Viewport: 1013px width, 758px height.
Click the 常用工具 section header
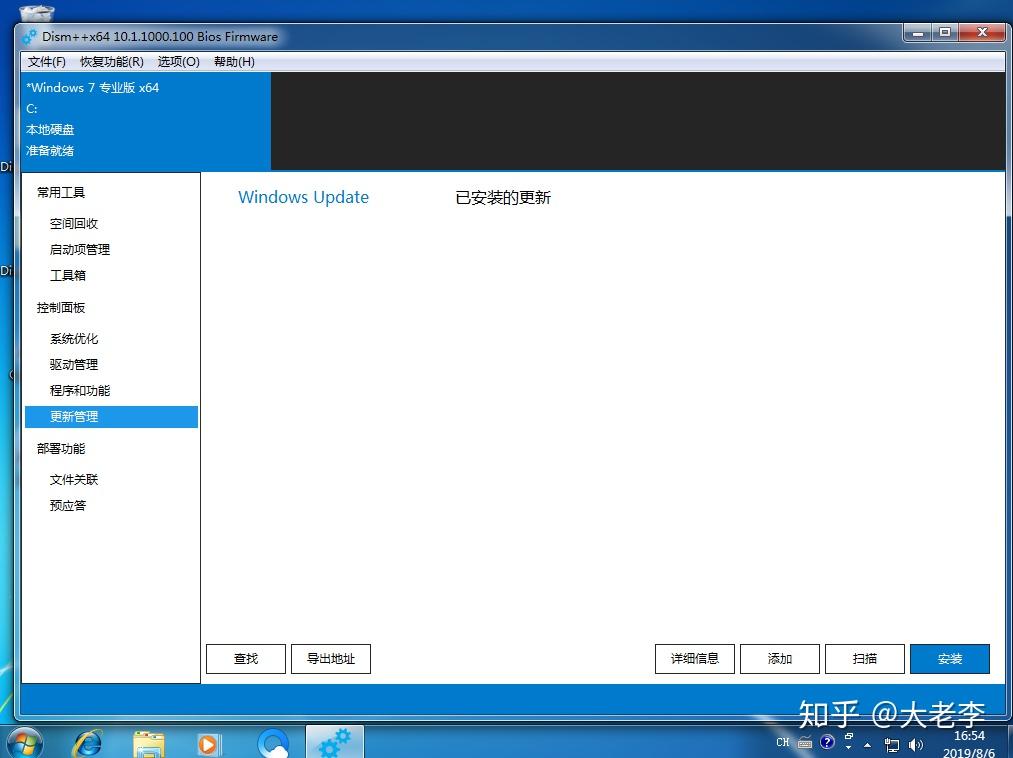61,193
